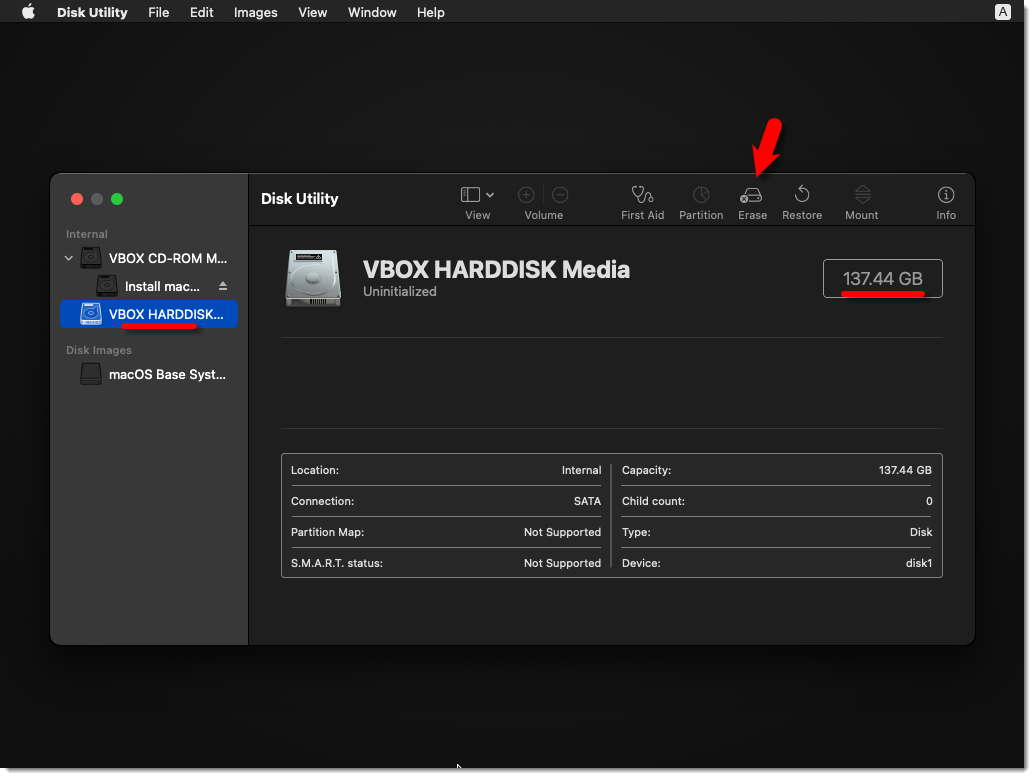Click the Mount toolbar icon
Viewport: 1034px width, 778px height.
pos(862,195)
